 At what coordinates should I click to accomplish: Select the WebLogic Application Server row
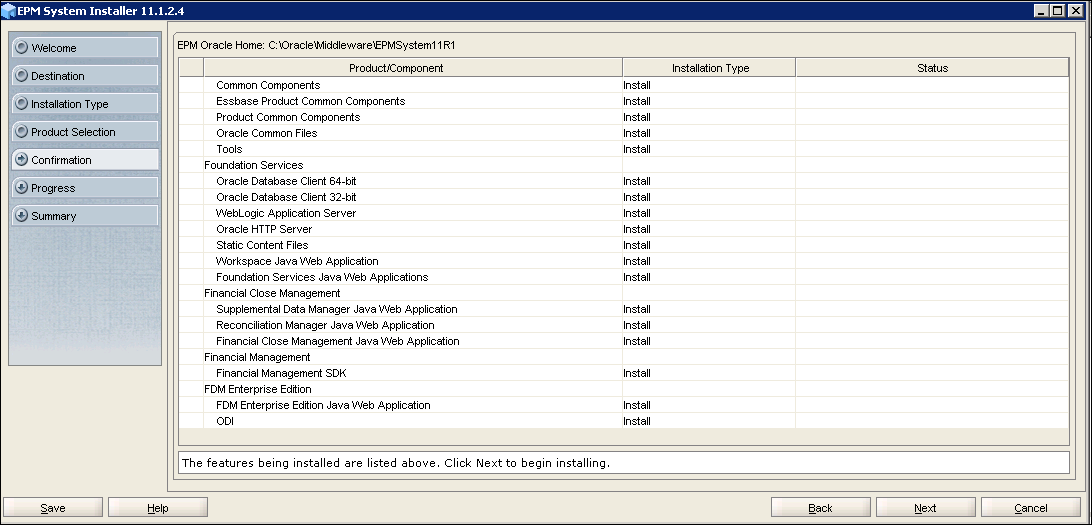623,213
